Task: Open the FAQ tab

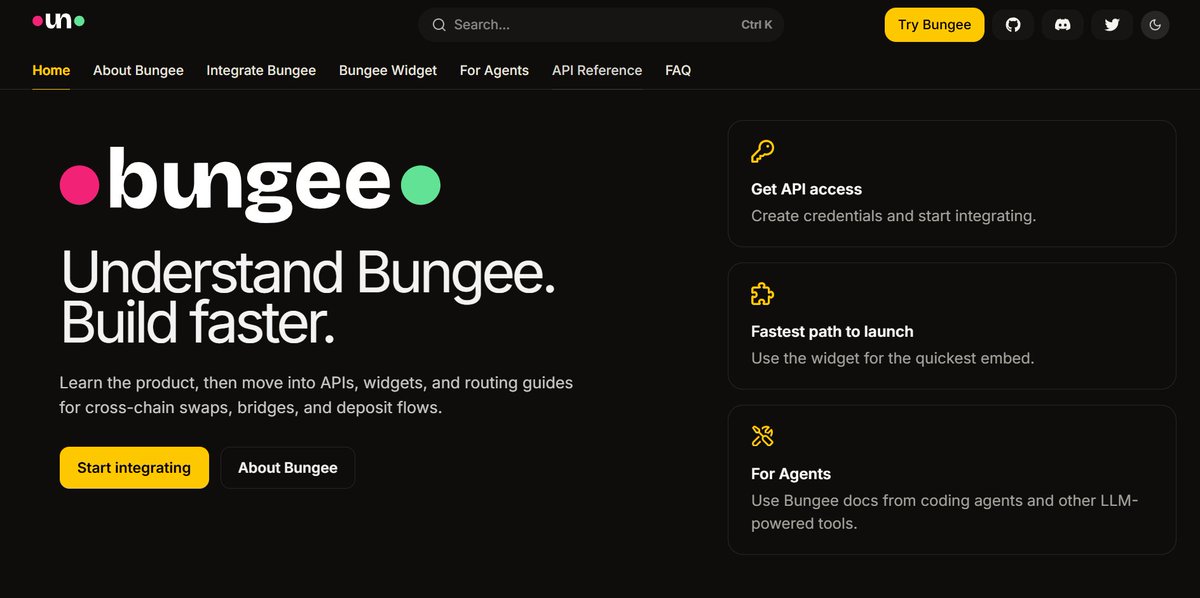Action: tap(678, 70)
